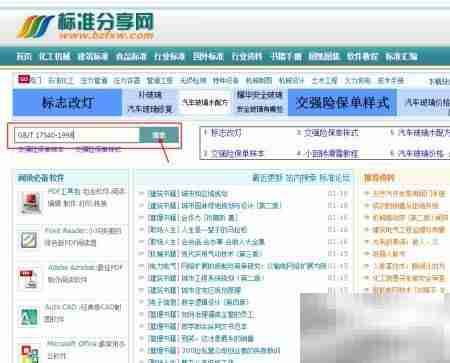Click the 补玻璃 banner ad link
450x363 pixels.
(150, 95)
